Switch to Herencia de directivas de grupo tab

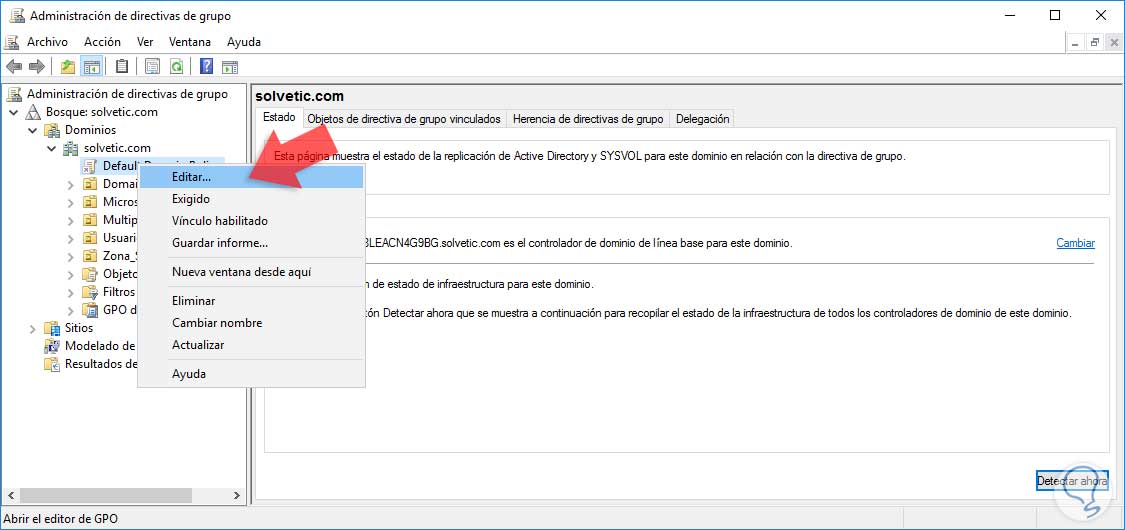(588, 119)
